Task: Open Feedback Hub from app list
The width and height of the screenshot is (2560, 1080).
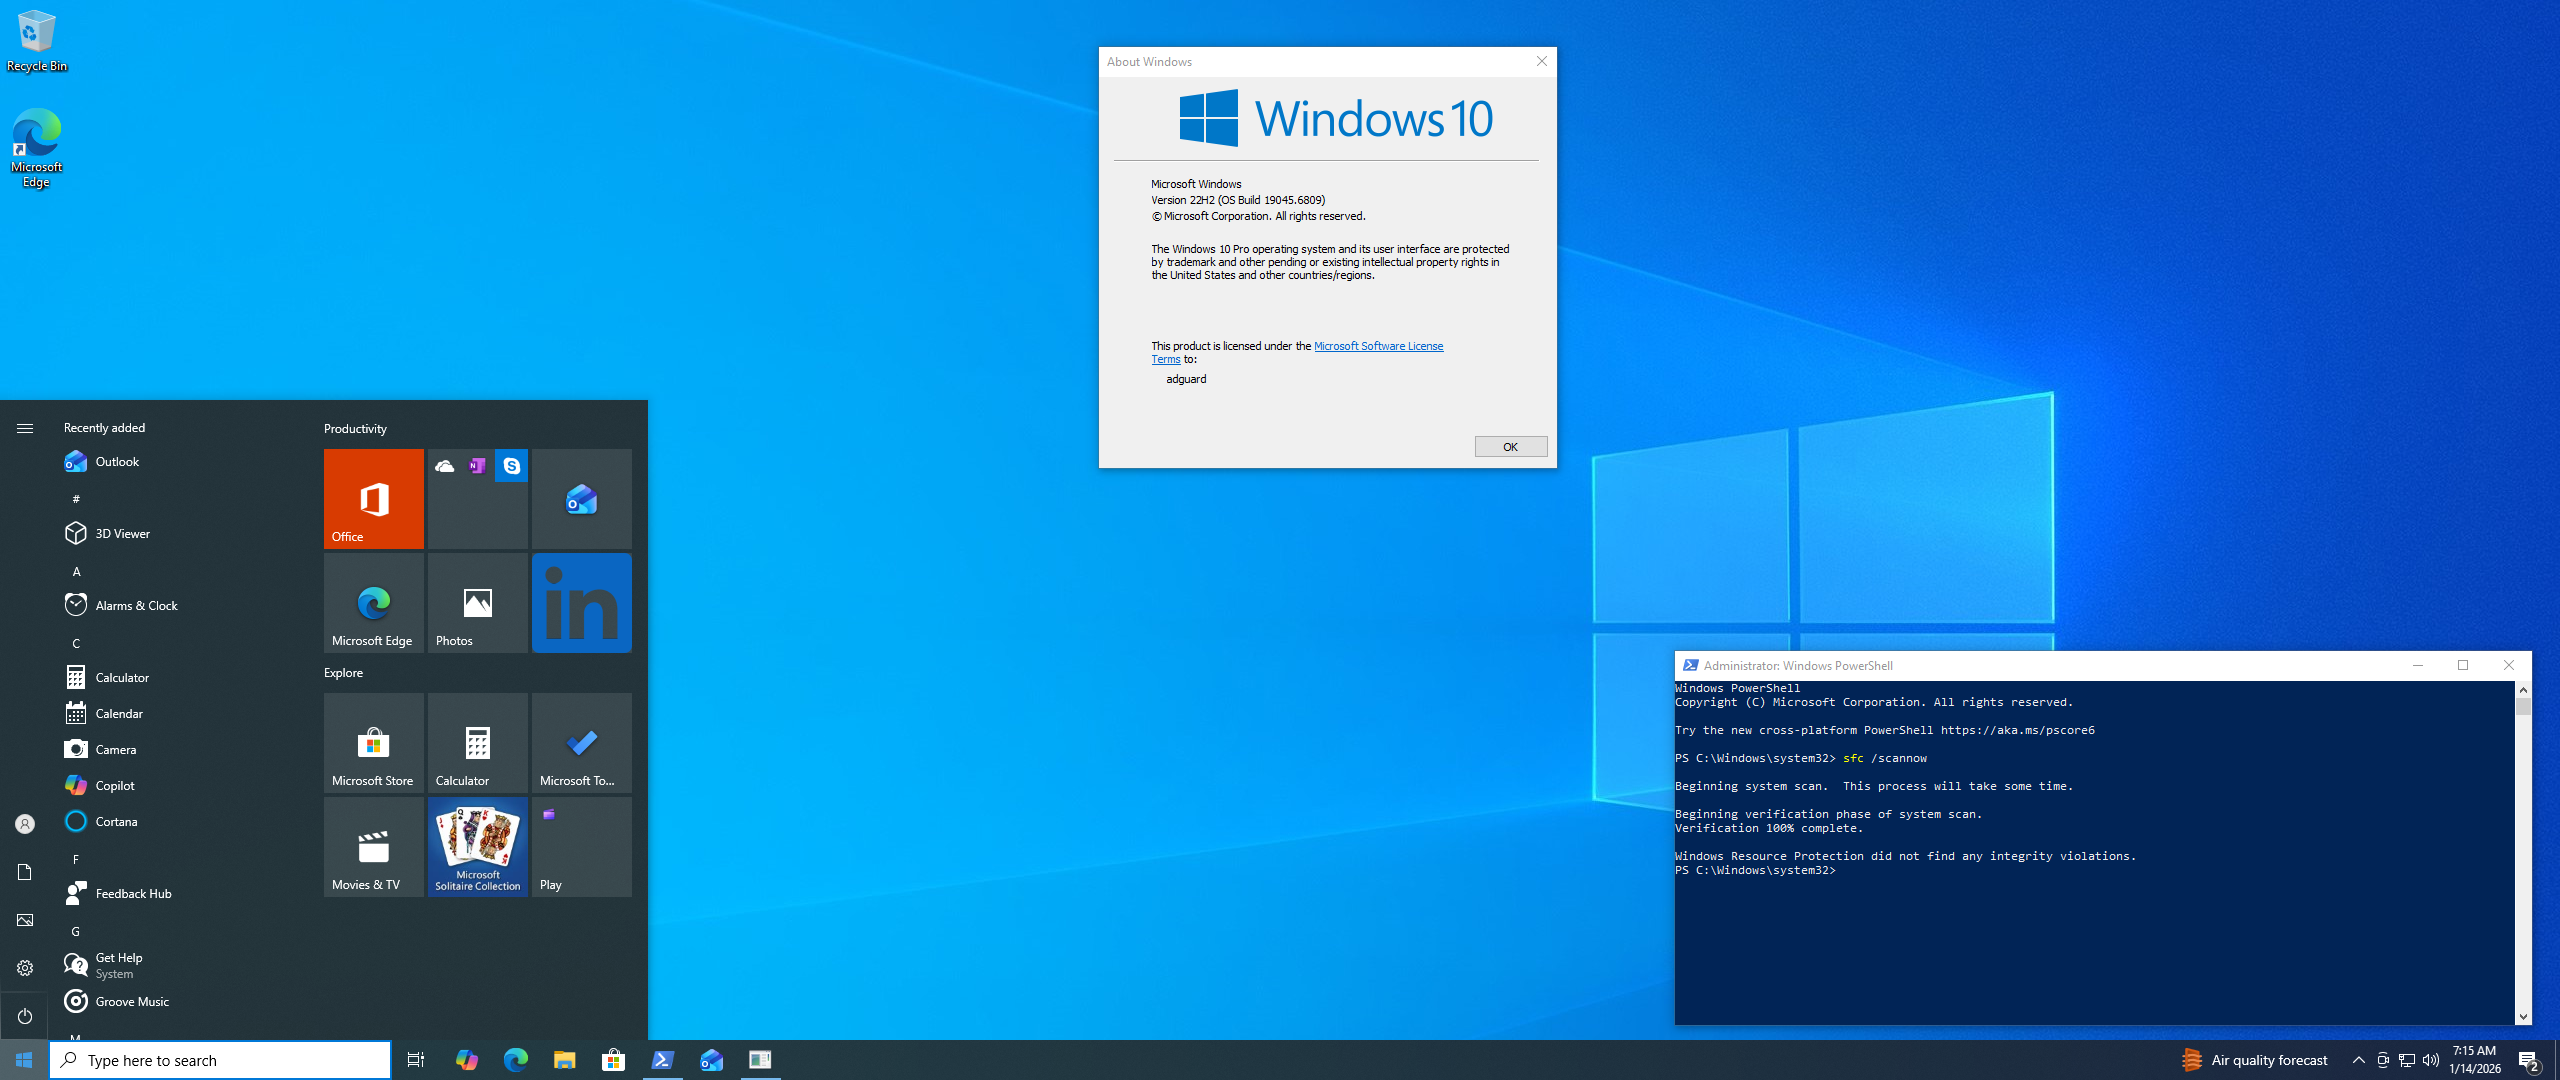Action: point(133,893)
